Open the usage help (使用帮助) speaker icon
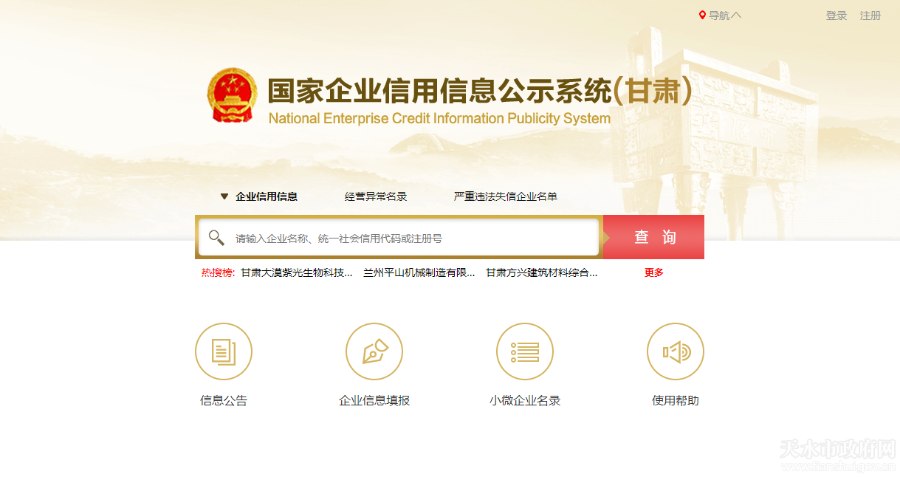Screen dimensions: 900x477 coord(676,352)
